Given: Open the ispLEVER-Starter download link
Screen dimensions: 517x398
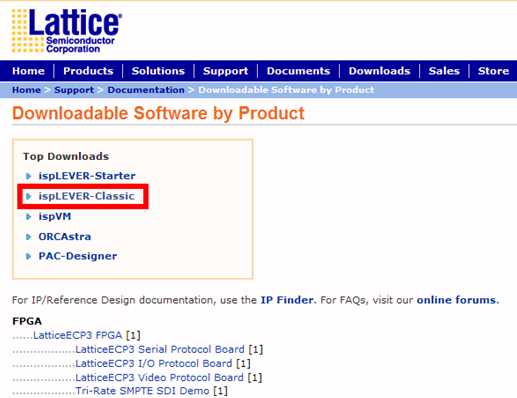Looking at the screenshot, I should pyautogui.click(x=87, y=176).
